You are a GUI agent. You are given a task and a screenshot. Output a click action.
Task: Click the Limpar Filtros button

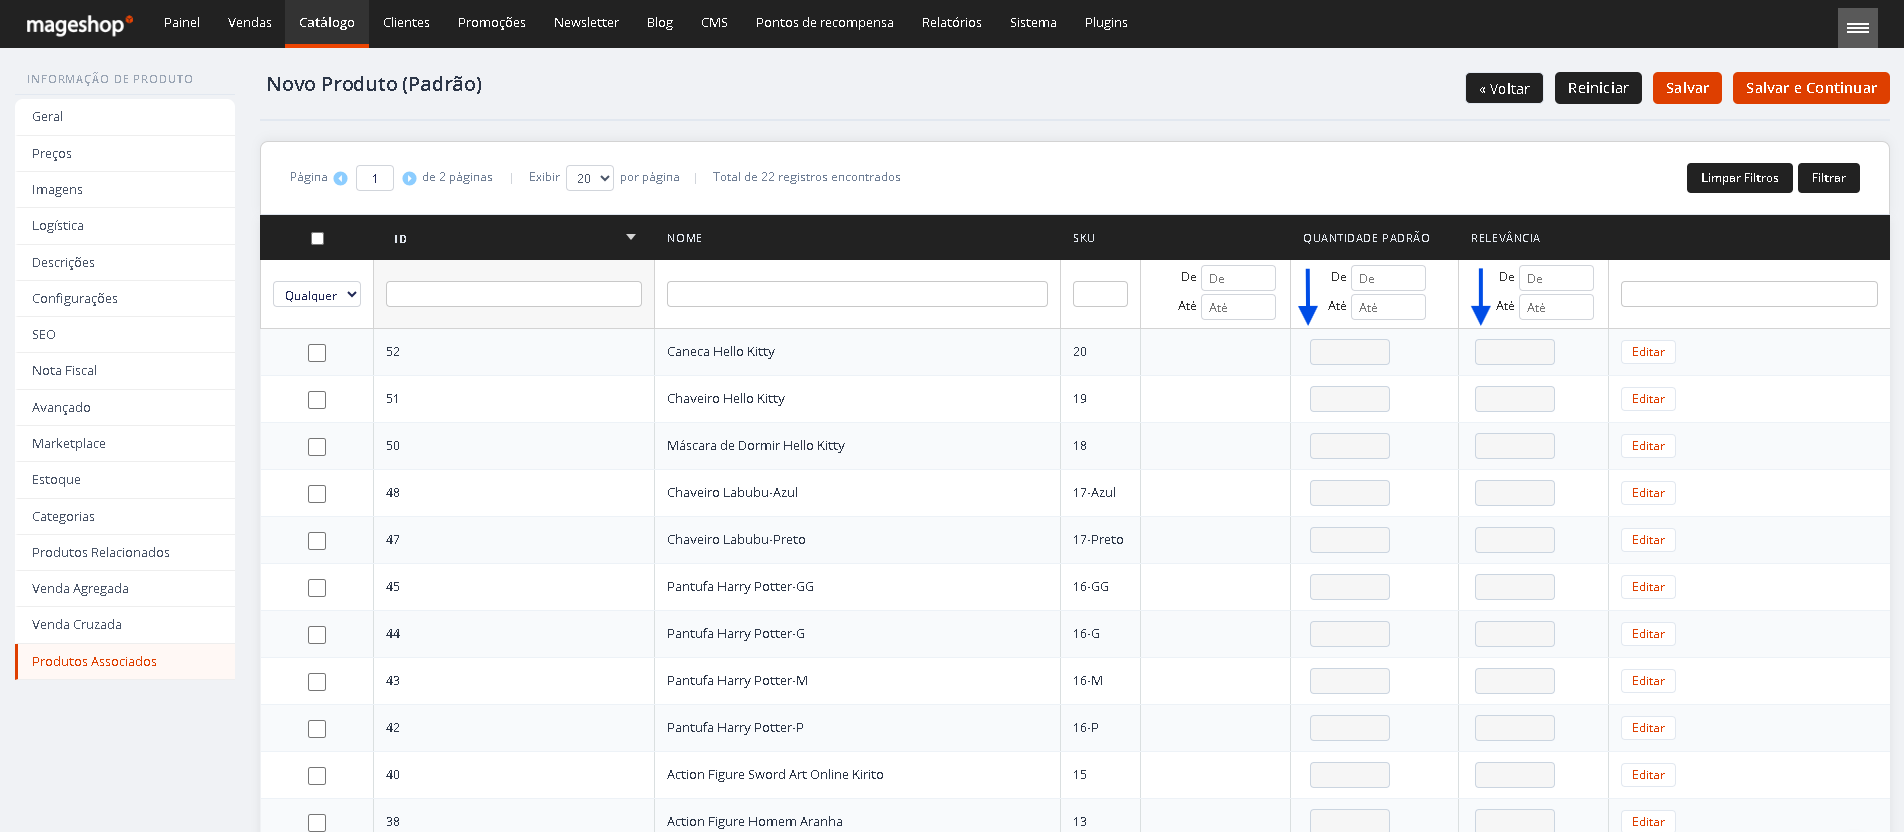coord(1739,178)
